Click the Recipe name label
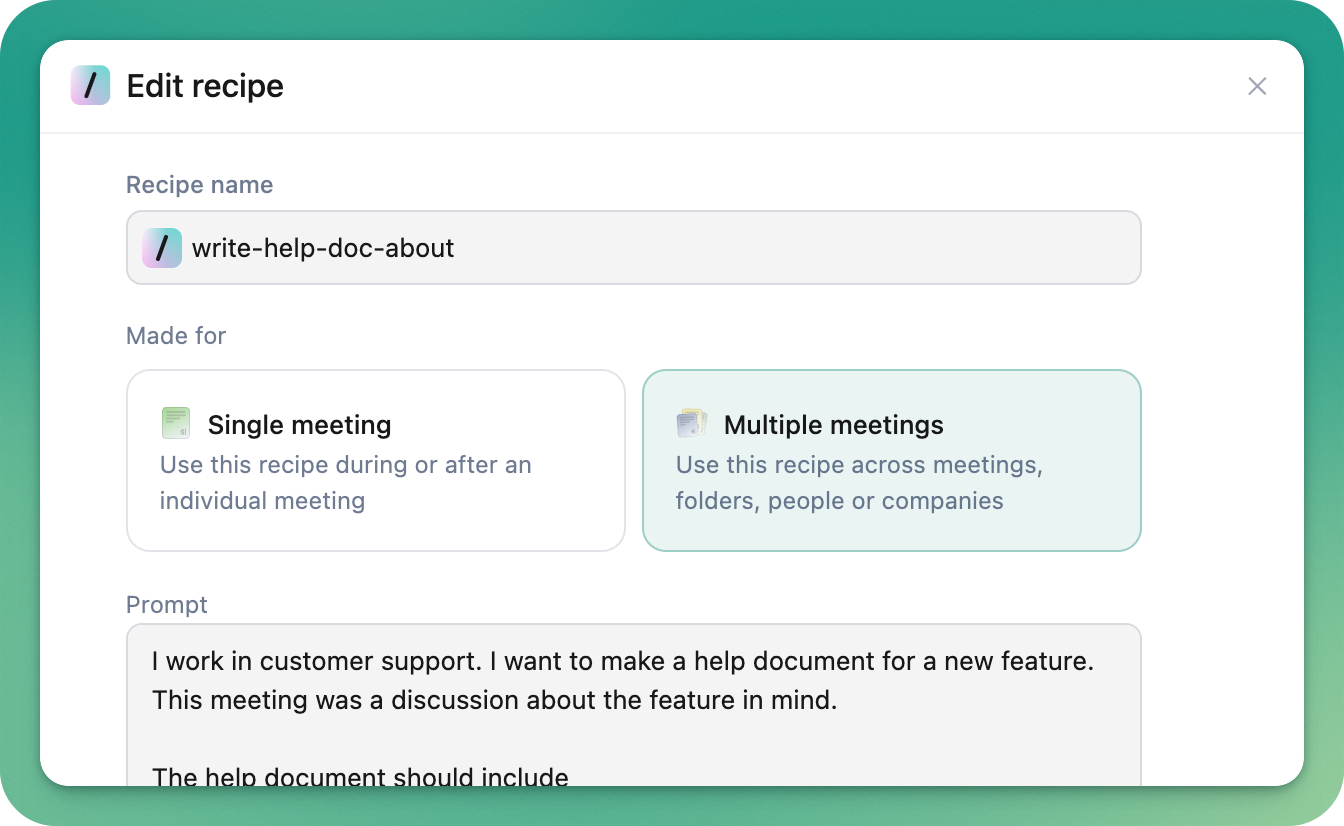1344x826 pixels. (x=199, y=185)
